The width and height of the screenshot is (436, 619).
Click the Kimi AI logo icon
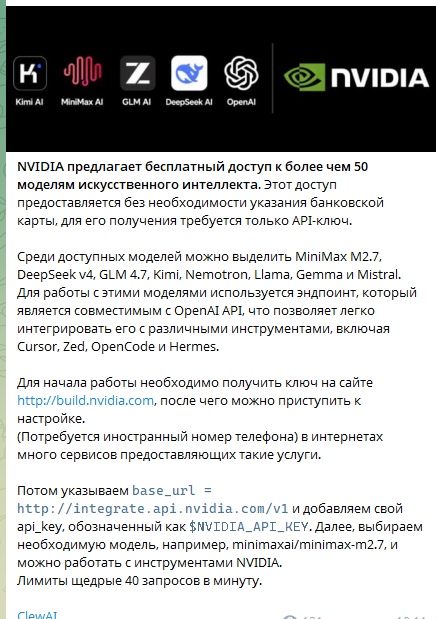(x=30, y=73)
